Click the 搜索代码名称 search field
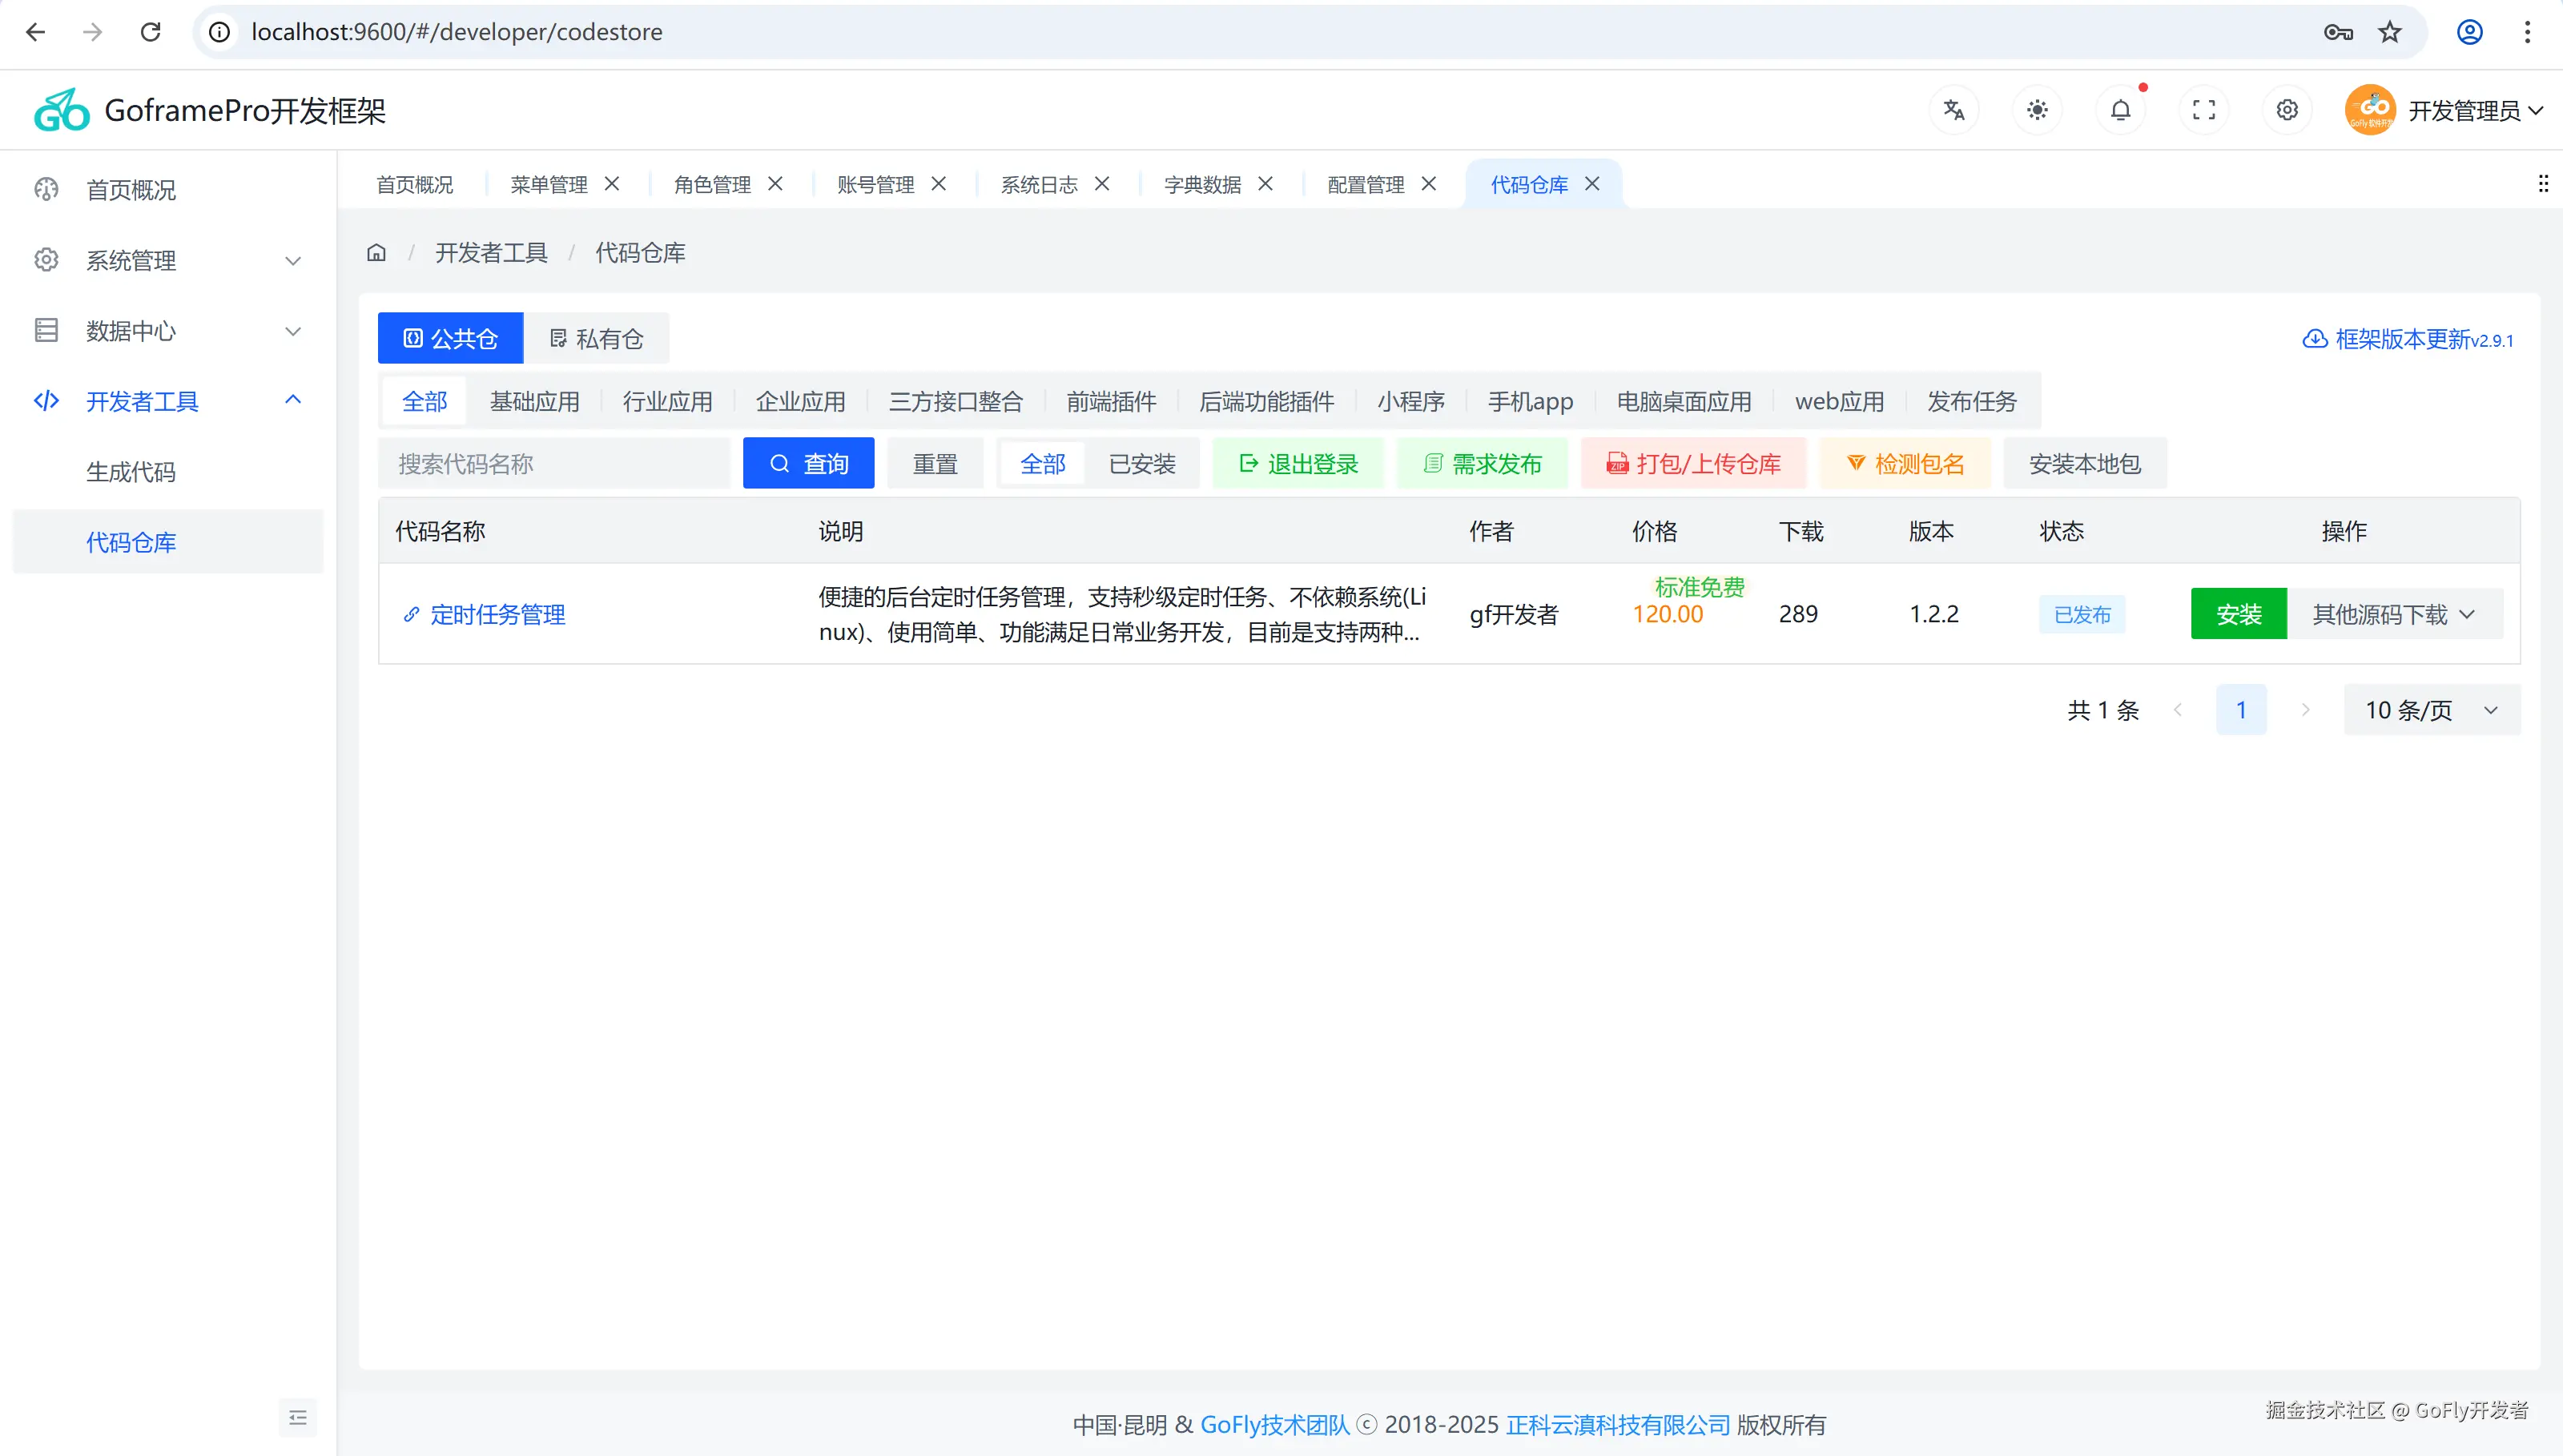Image resolution: width=2563 pixels, height=1456 pixels. point(553,464)
